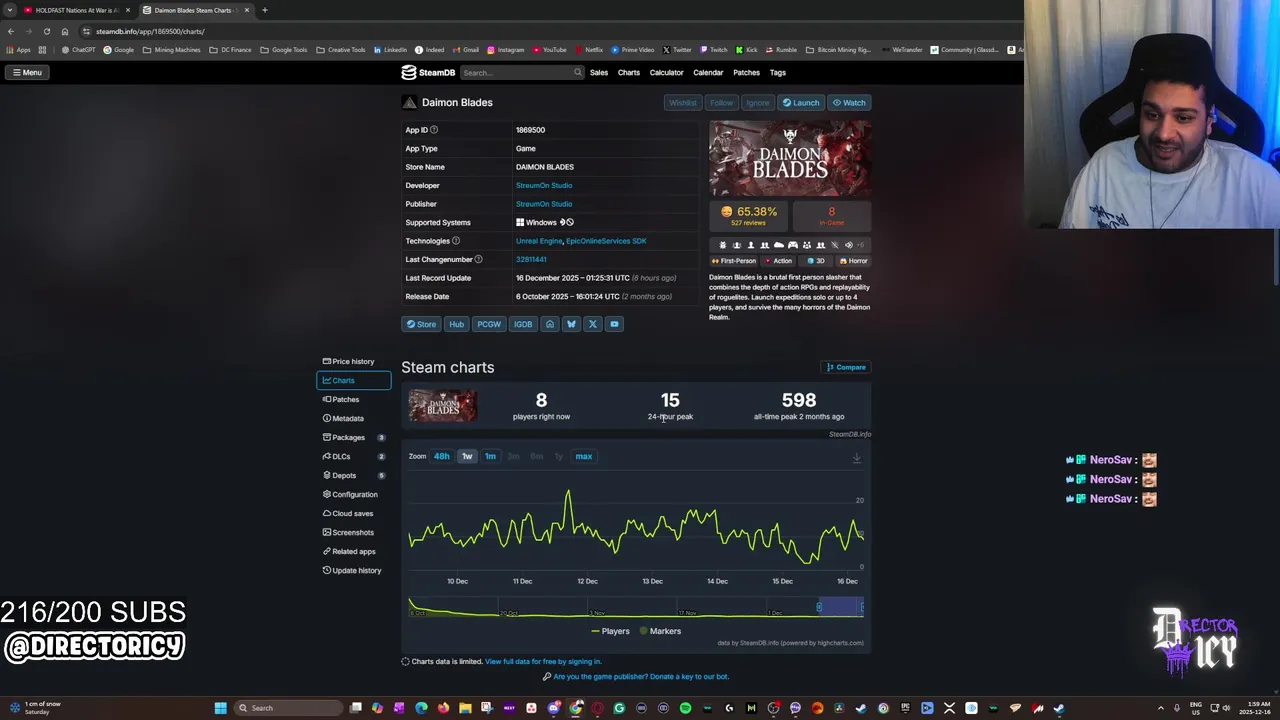Screen dimensions: 1280x720
Task: Toggle Ignore for Daimon Blades
Action: 758,102
